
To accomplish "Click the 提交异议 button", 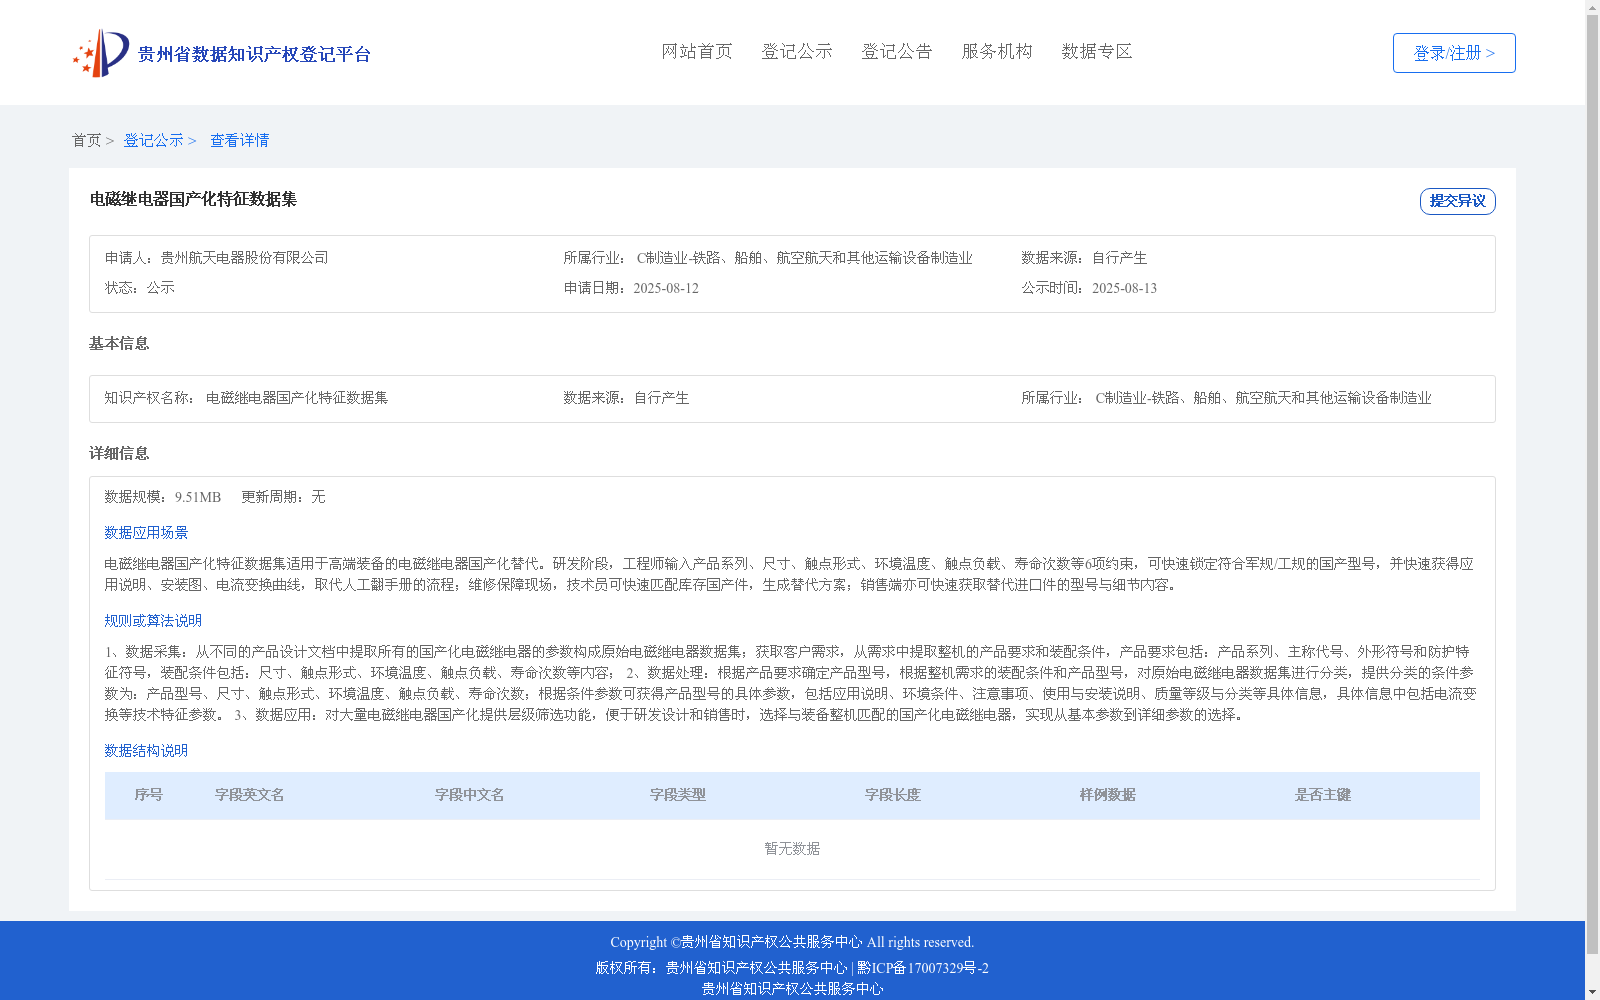I will [1457, 201].
